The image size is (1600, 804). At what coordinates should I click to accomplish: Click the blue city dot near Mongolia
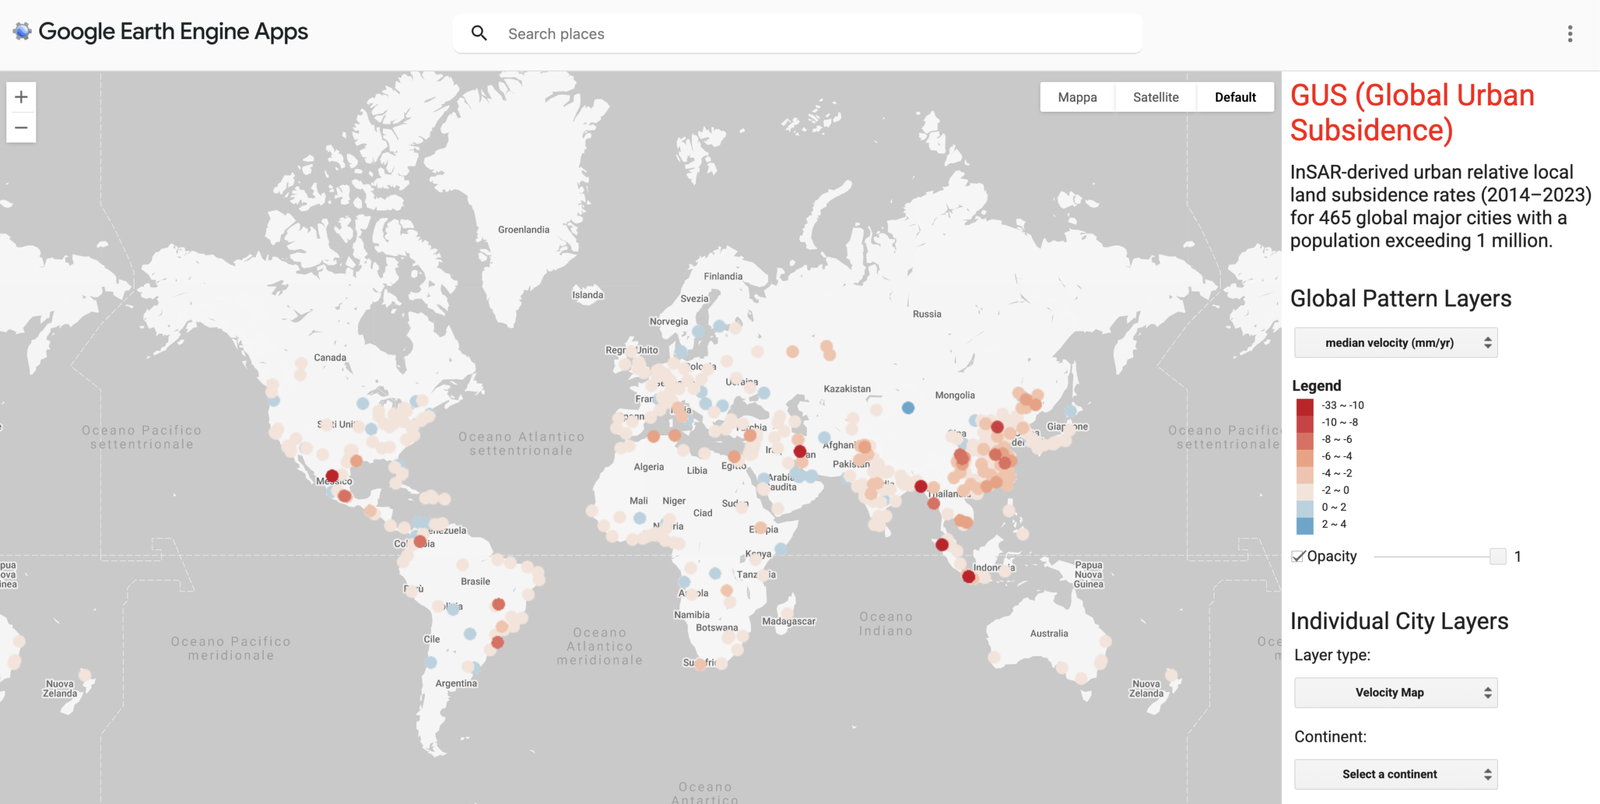coord(908,408)
